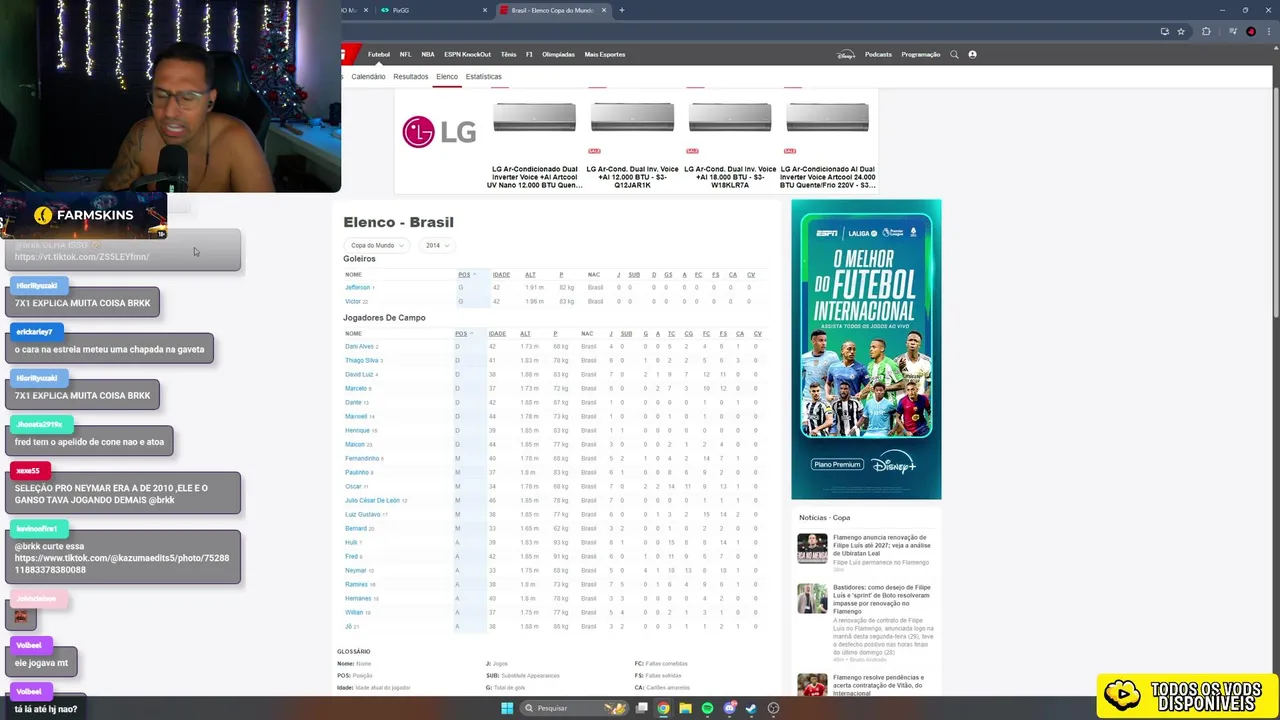The width and height of the screenshot is (1280, 720).
Task: Open Task View on the taskbar
Action: pos(641,708)
